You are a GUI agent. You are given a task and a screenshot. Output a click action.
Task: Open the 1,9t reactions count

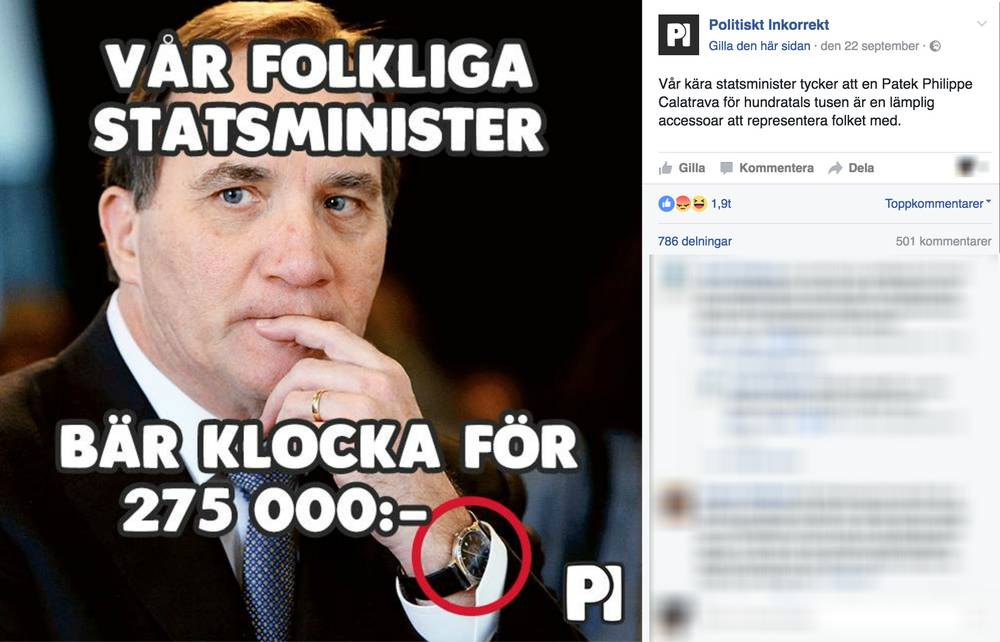(721, 203)
